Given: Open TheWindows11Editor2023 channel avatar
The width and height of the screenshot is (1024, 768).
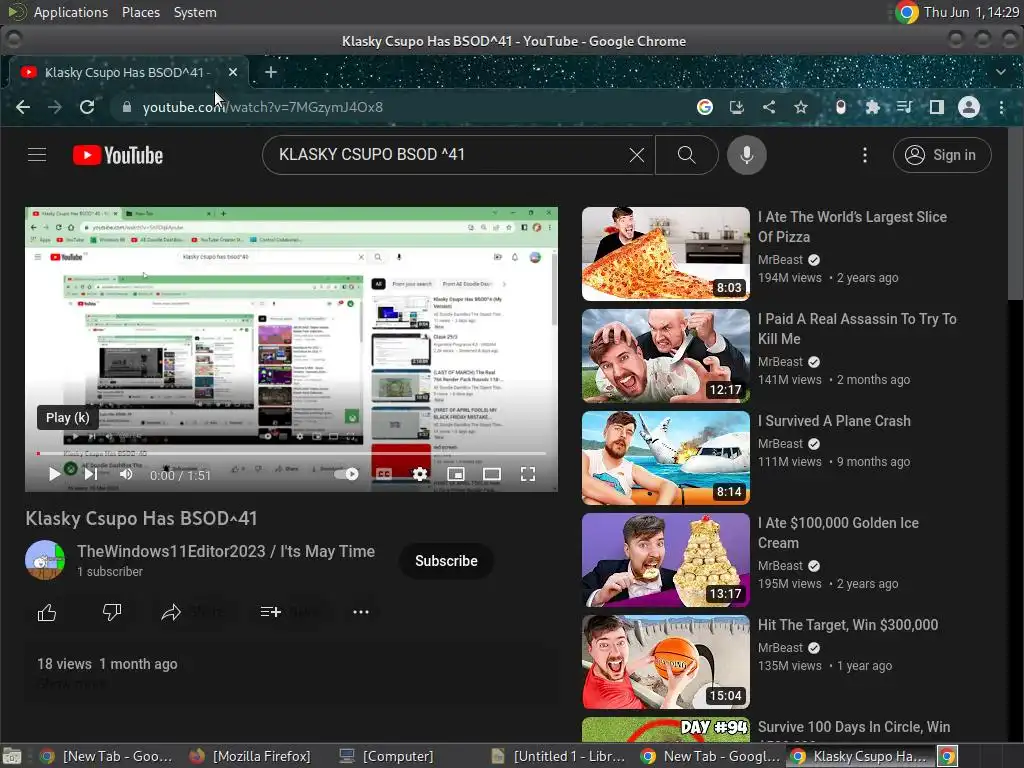Looking at the screenshot, I should pyautogui.click(x=45, y=560).
